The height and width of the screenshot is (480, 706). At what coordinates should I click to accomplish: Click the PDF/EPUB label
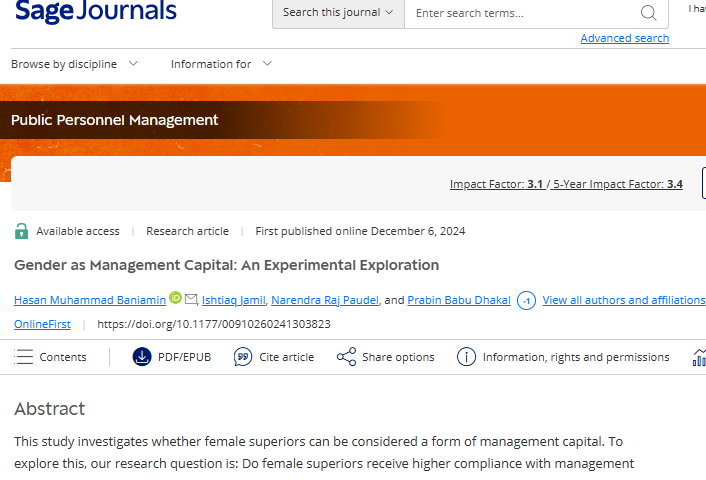click(185, 357)
